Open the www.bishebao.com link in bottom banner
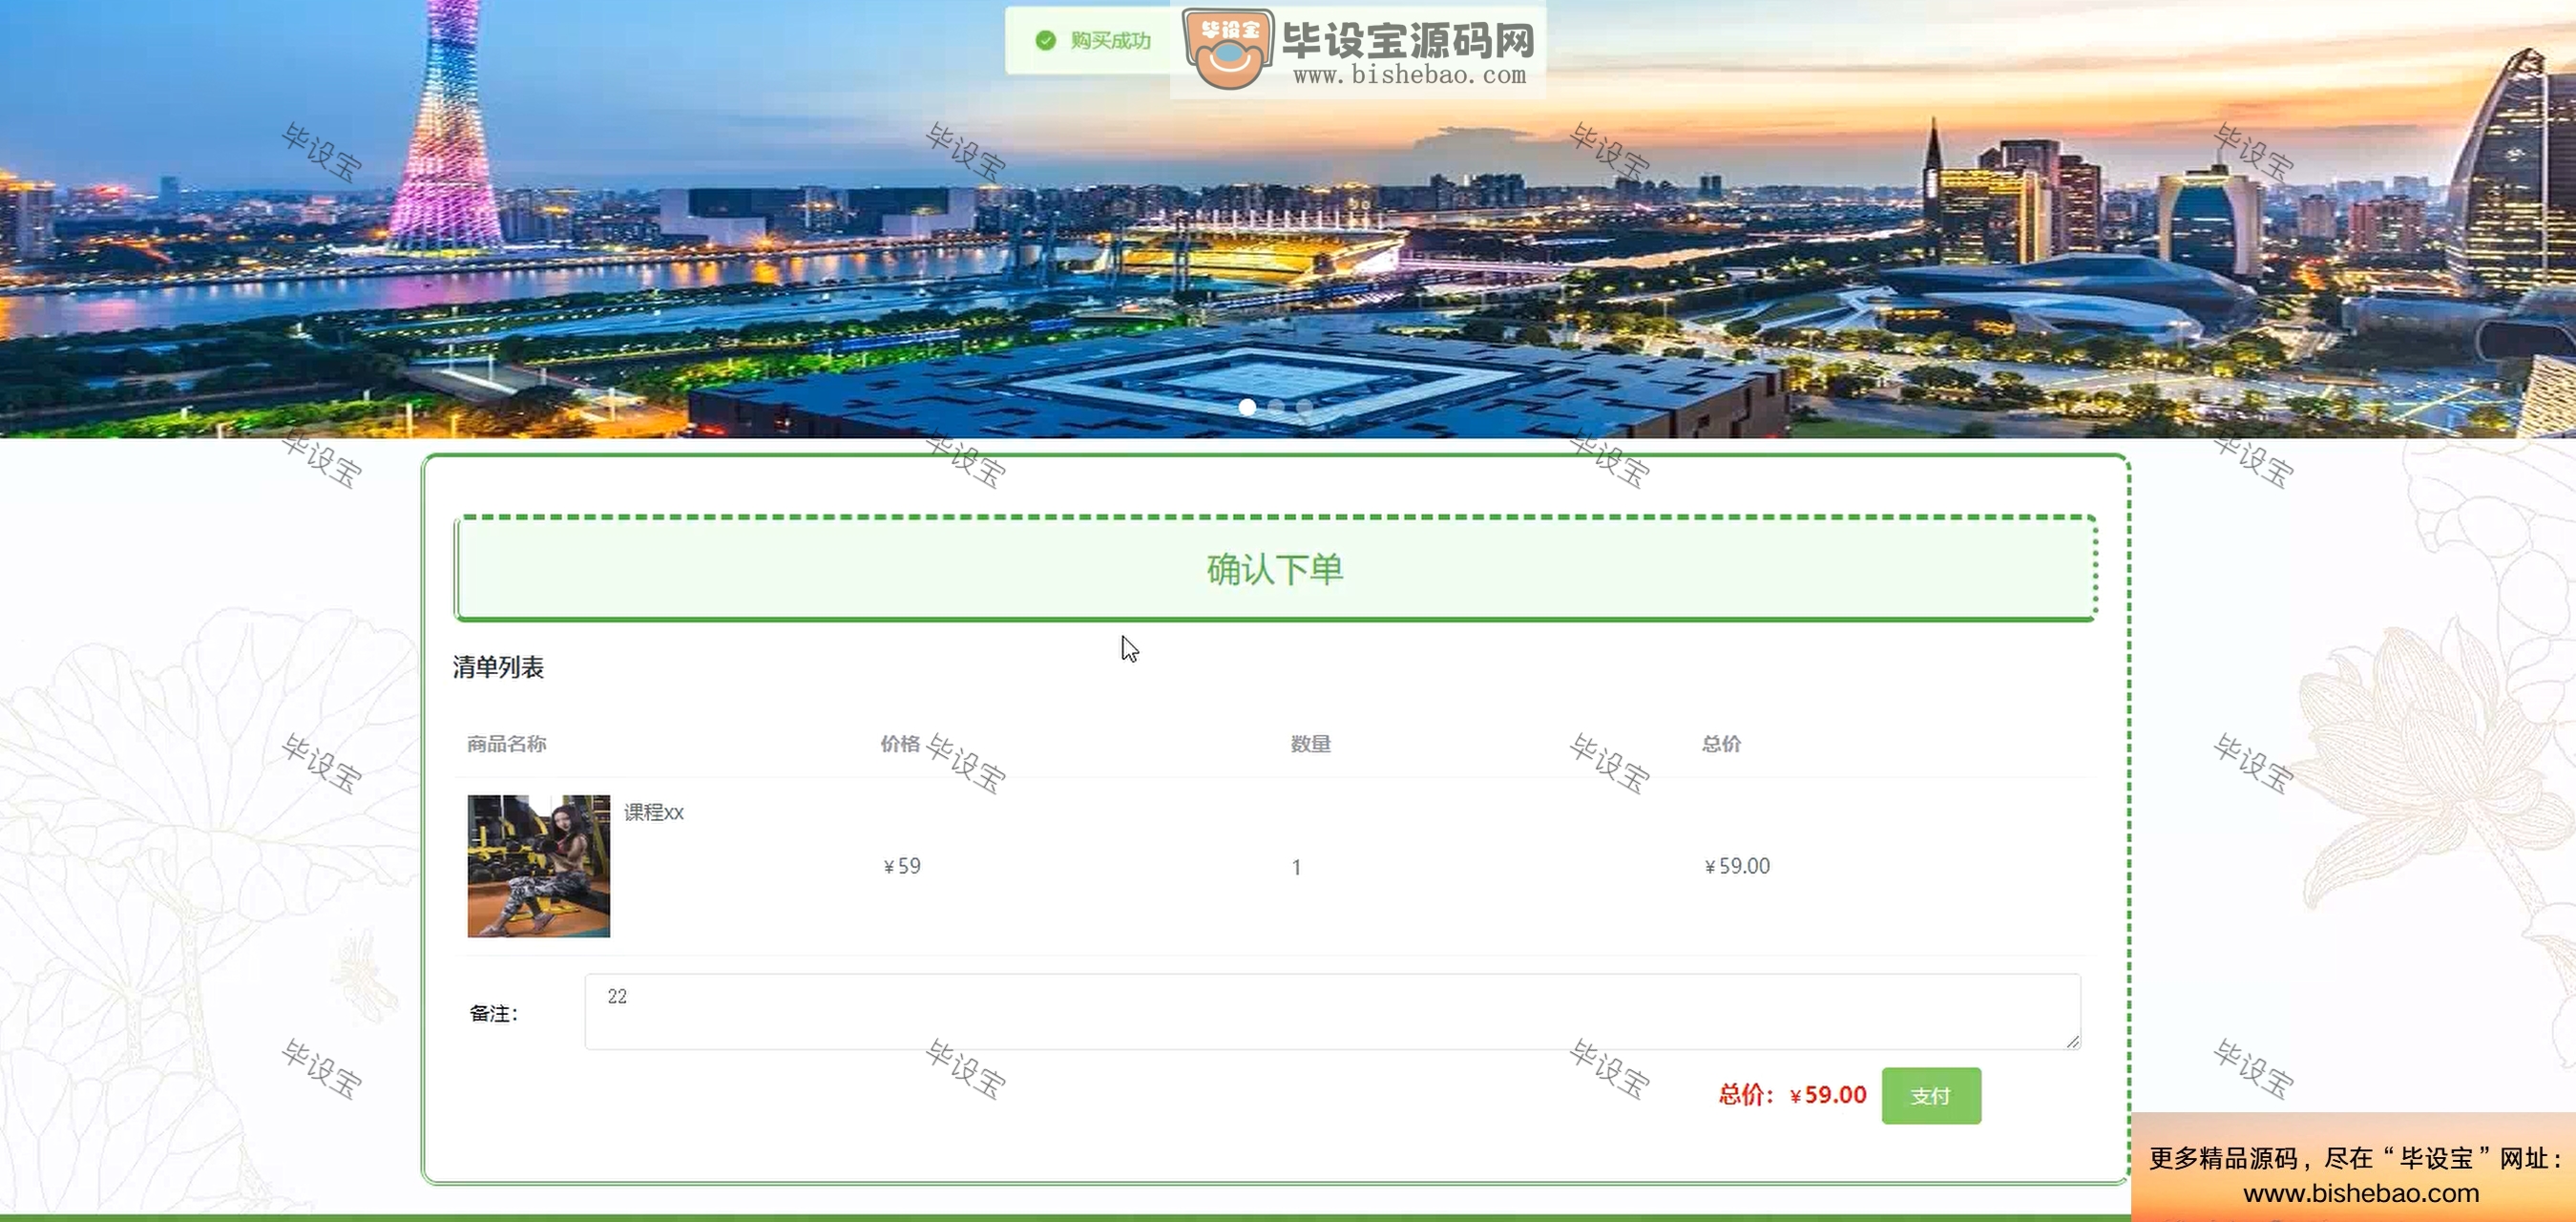Image resolution: width=2576 pixels, height=1222 pixels. click(2360, 1192)
